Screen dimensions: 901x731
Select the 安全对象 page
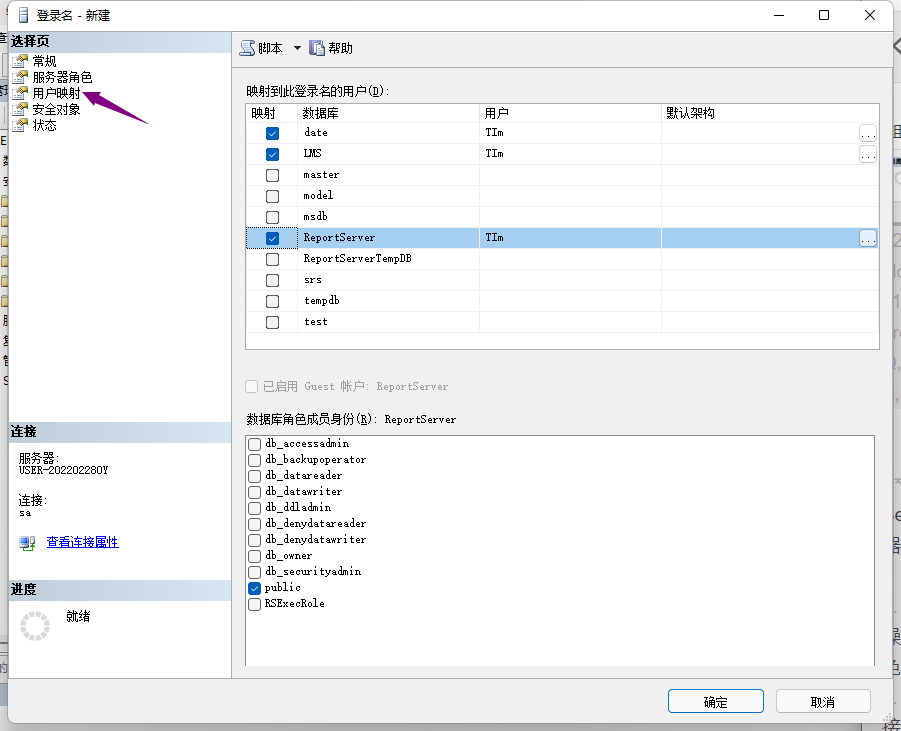click(x=56, y=109)
